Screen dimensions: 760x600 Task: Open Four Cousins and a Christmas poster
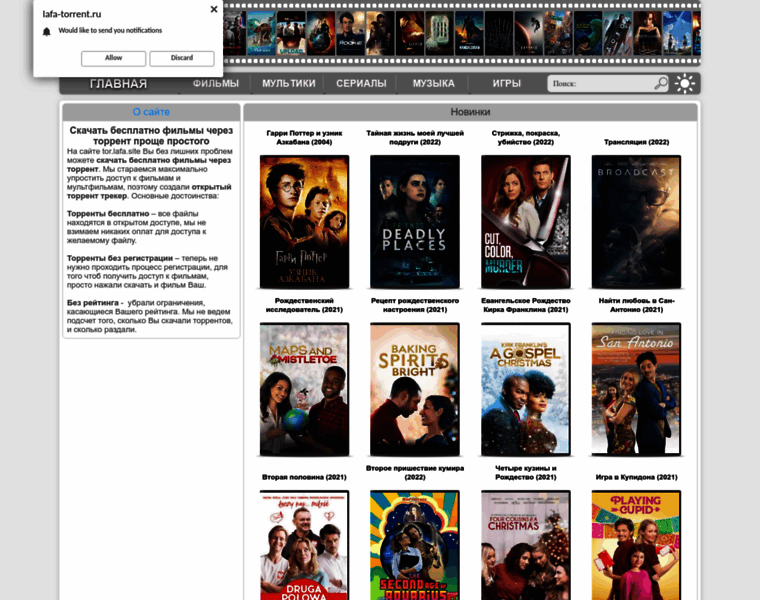pyautogui.click(x=526, y=545)
